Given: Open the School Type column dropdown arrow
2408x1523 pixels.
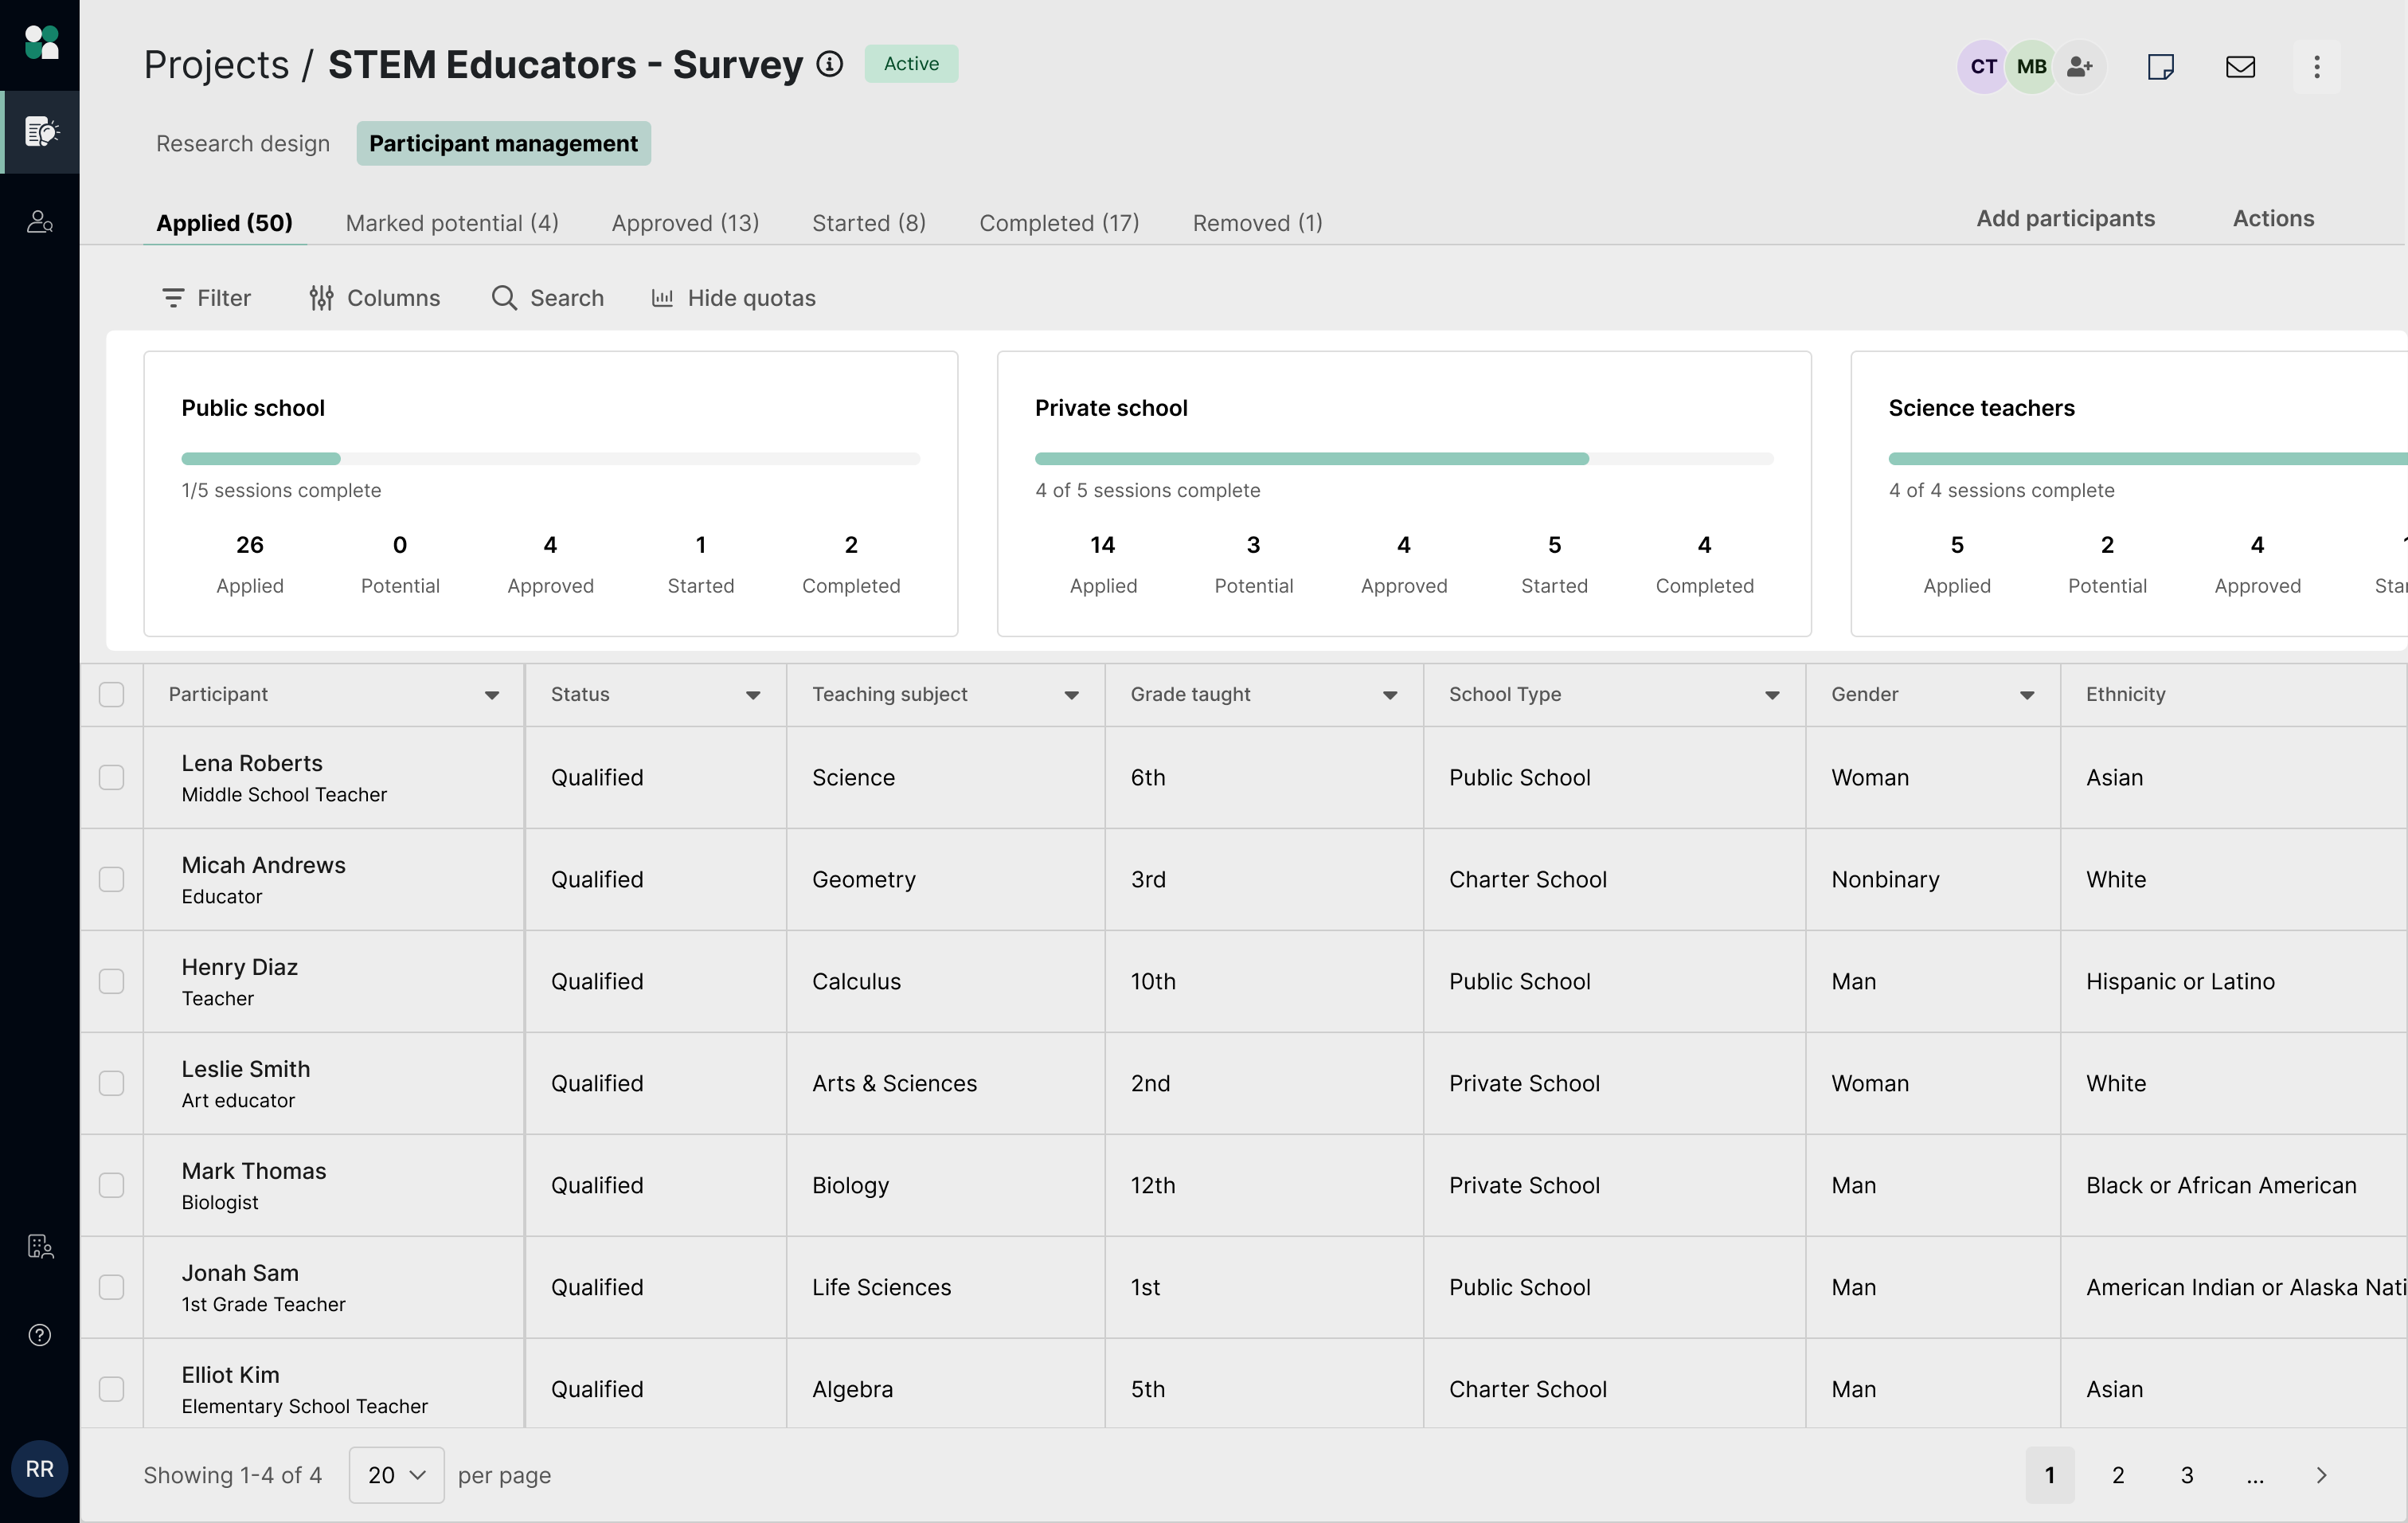Looking at the screenshot, I should pyautogui.click(x=1772, y=695).
